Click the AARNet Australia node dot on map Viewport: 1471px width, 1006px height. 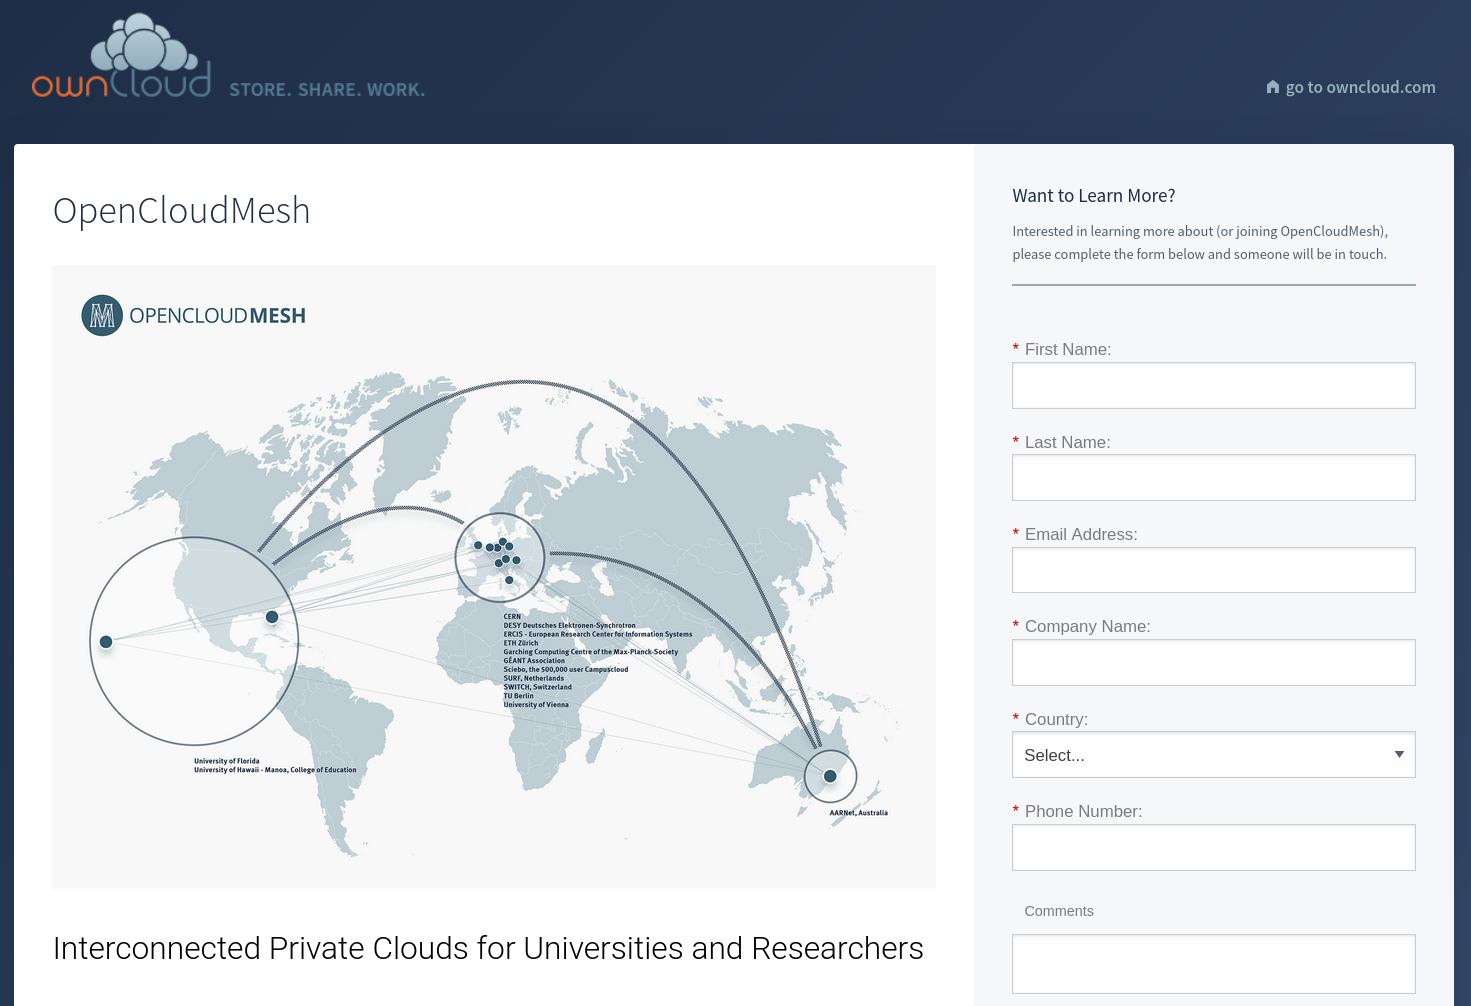pyautogui.click(x=830, y=776)
